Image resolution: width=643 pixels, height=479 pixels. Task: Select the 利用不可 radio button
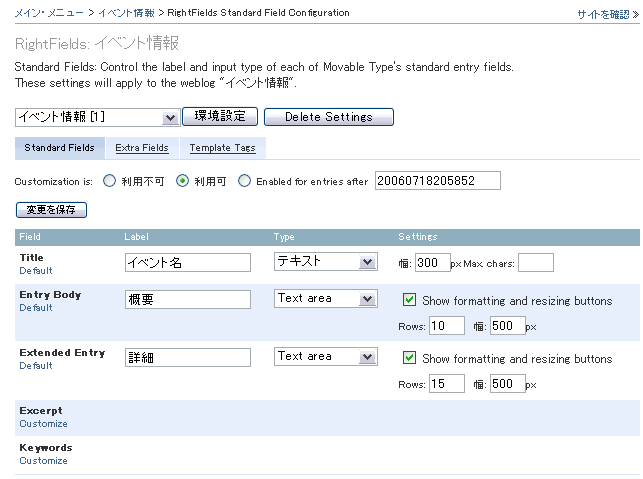[108, 181]
